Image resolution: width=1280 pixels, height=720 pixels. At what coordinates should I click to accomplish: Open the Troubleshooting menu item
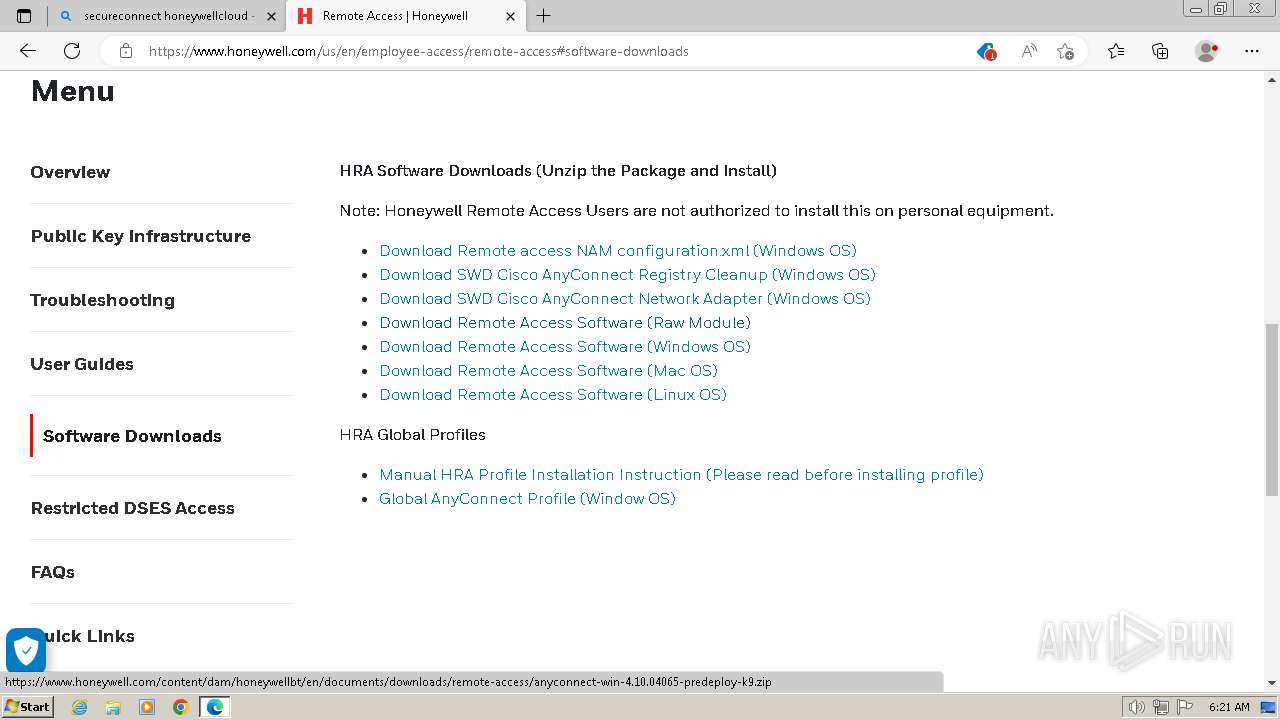click(102, 300)
